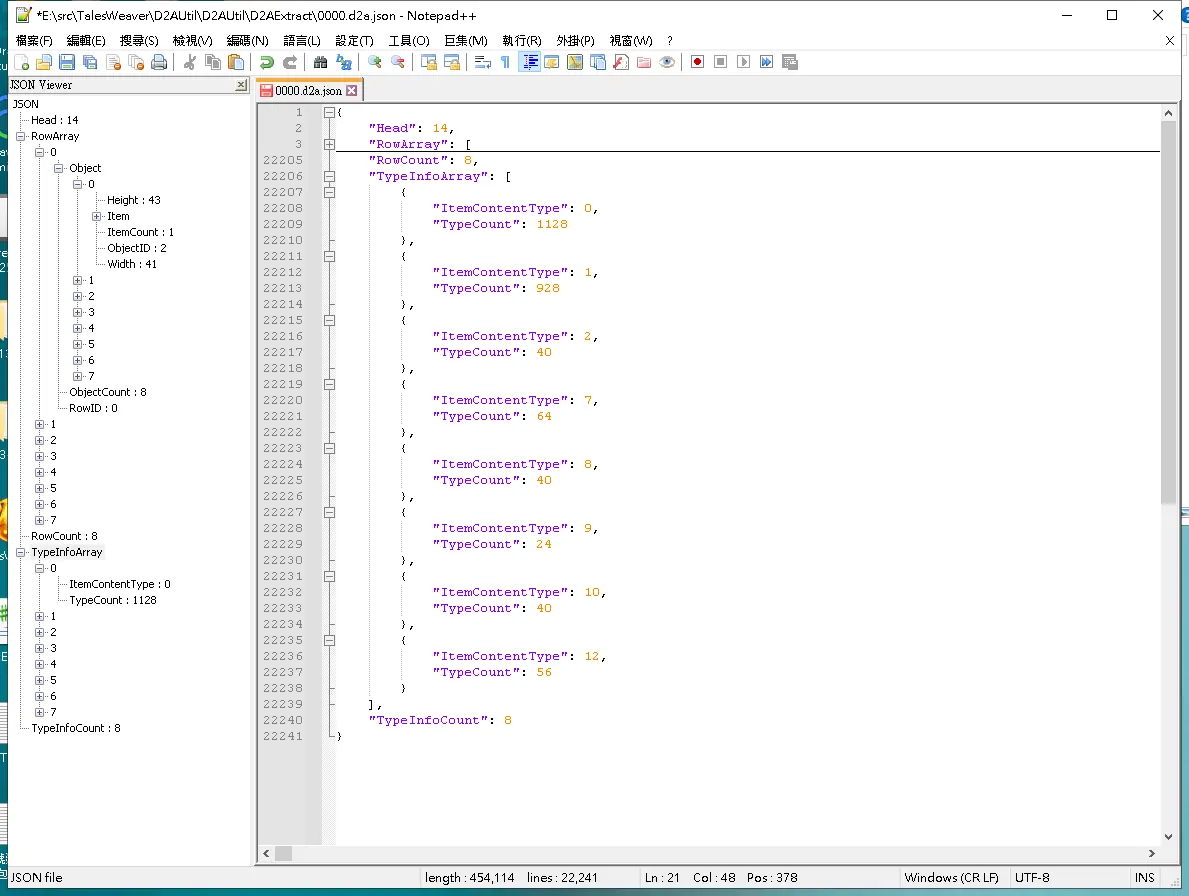Image resolution: width=1189 pixels, height=896 pixels.
Task: Toggle file monitoring eye icon
Action: [x=667, y=62]
